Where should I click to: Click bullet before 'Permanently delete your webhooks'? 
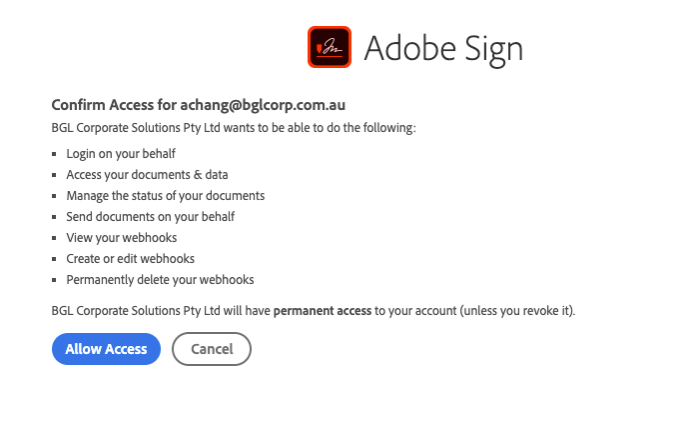(x=55, y=280)
